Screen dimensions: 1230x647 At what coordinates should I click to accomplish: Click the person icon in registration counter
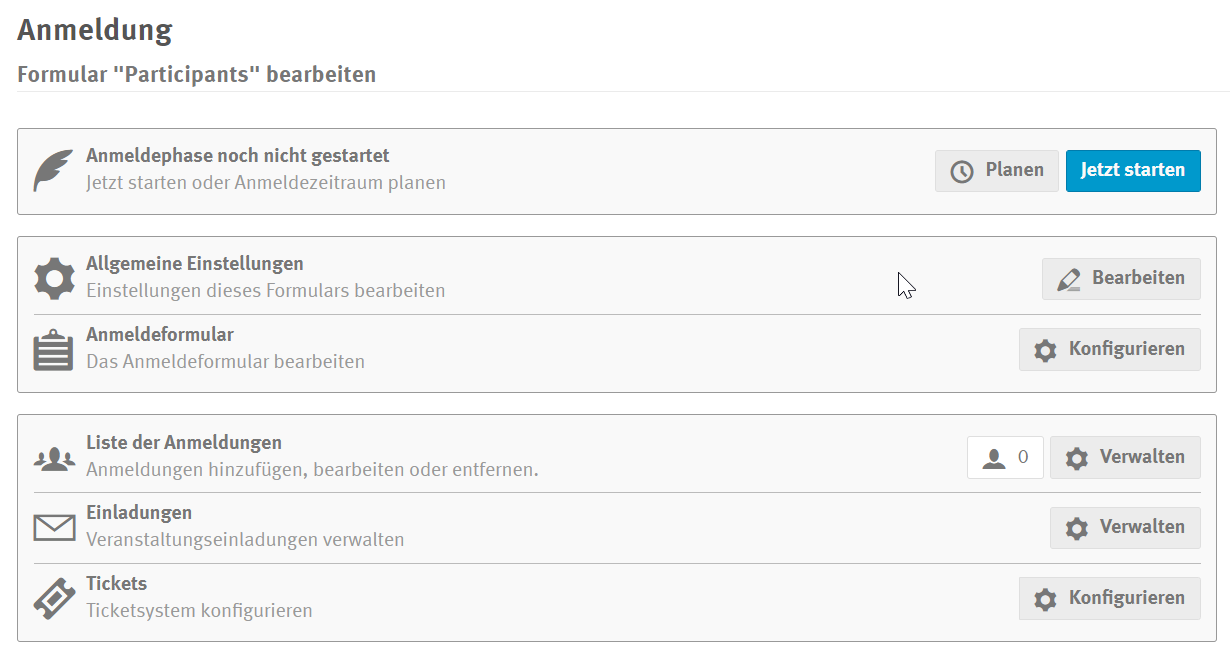994,458
